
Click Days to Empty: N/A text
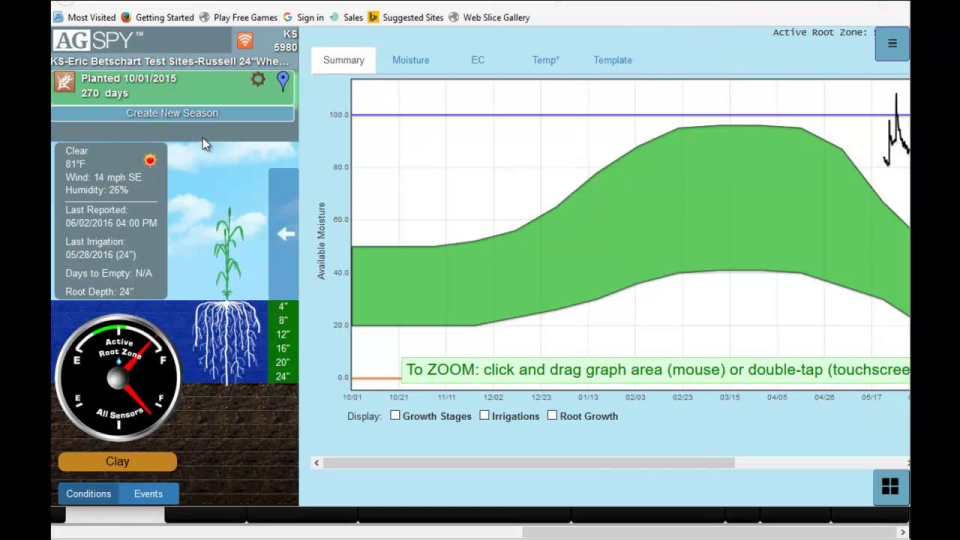point(109,273)
